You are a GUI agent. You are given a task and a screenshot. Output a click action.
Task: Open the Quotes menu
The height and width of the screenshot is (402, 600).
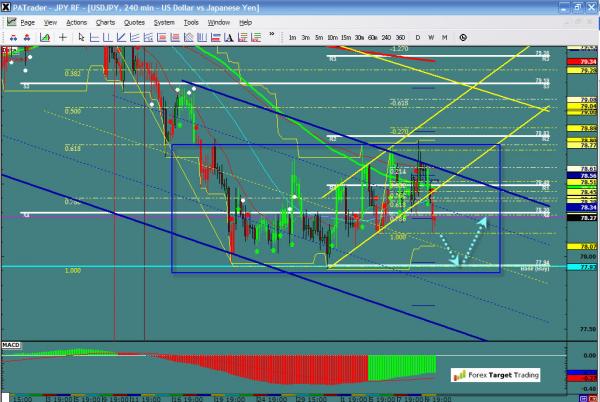(133, 21)
